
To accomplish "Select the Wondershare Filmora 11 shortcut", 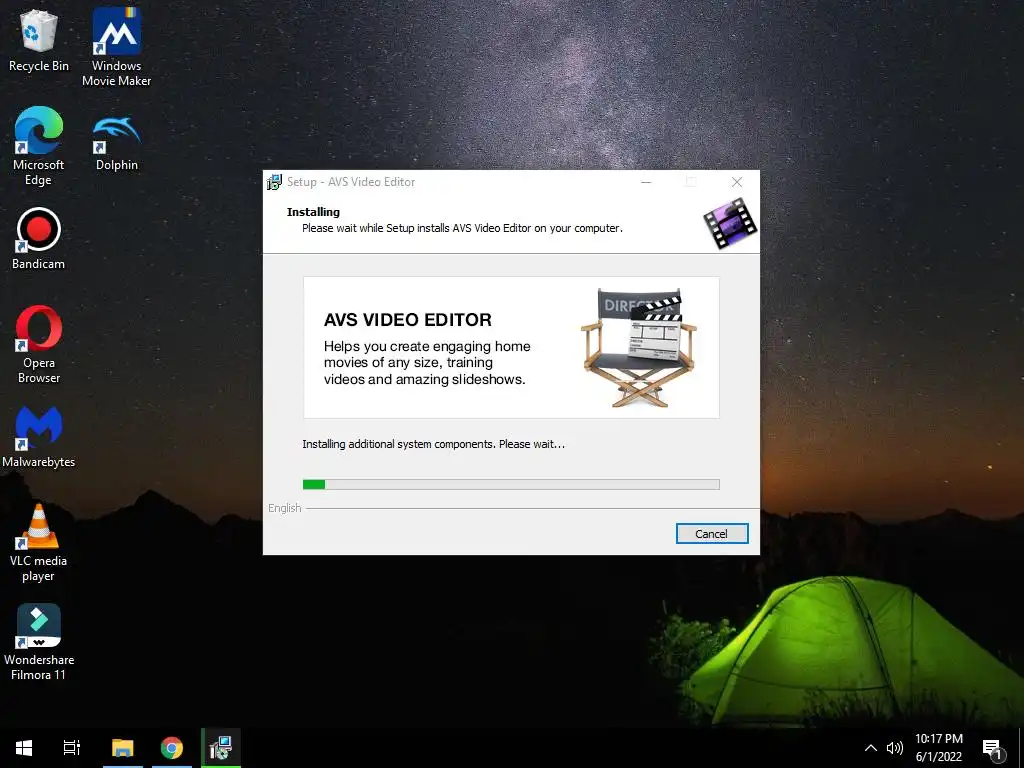I will tap(39, 642).
